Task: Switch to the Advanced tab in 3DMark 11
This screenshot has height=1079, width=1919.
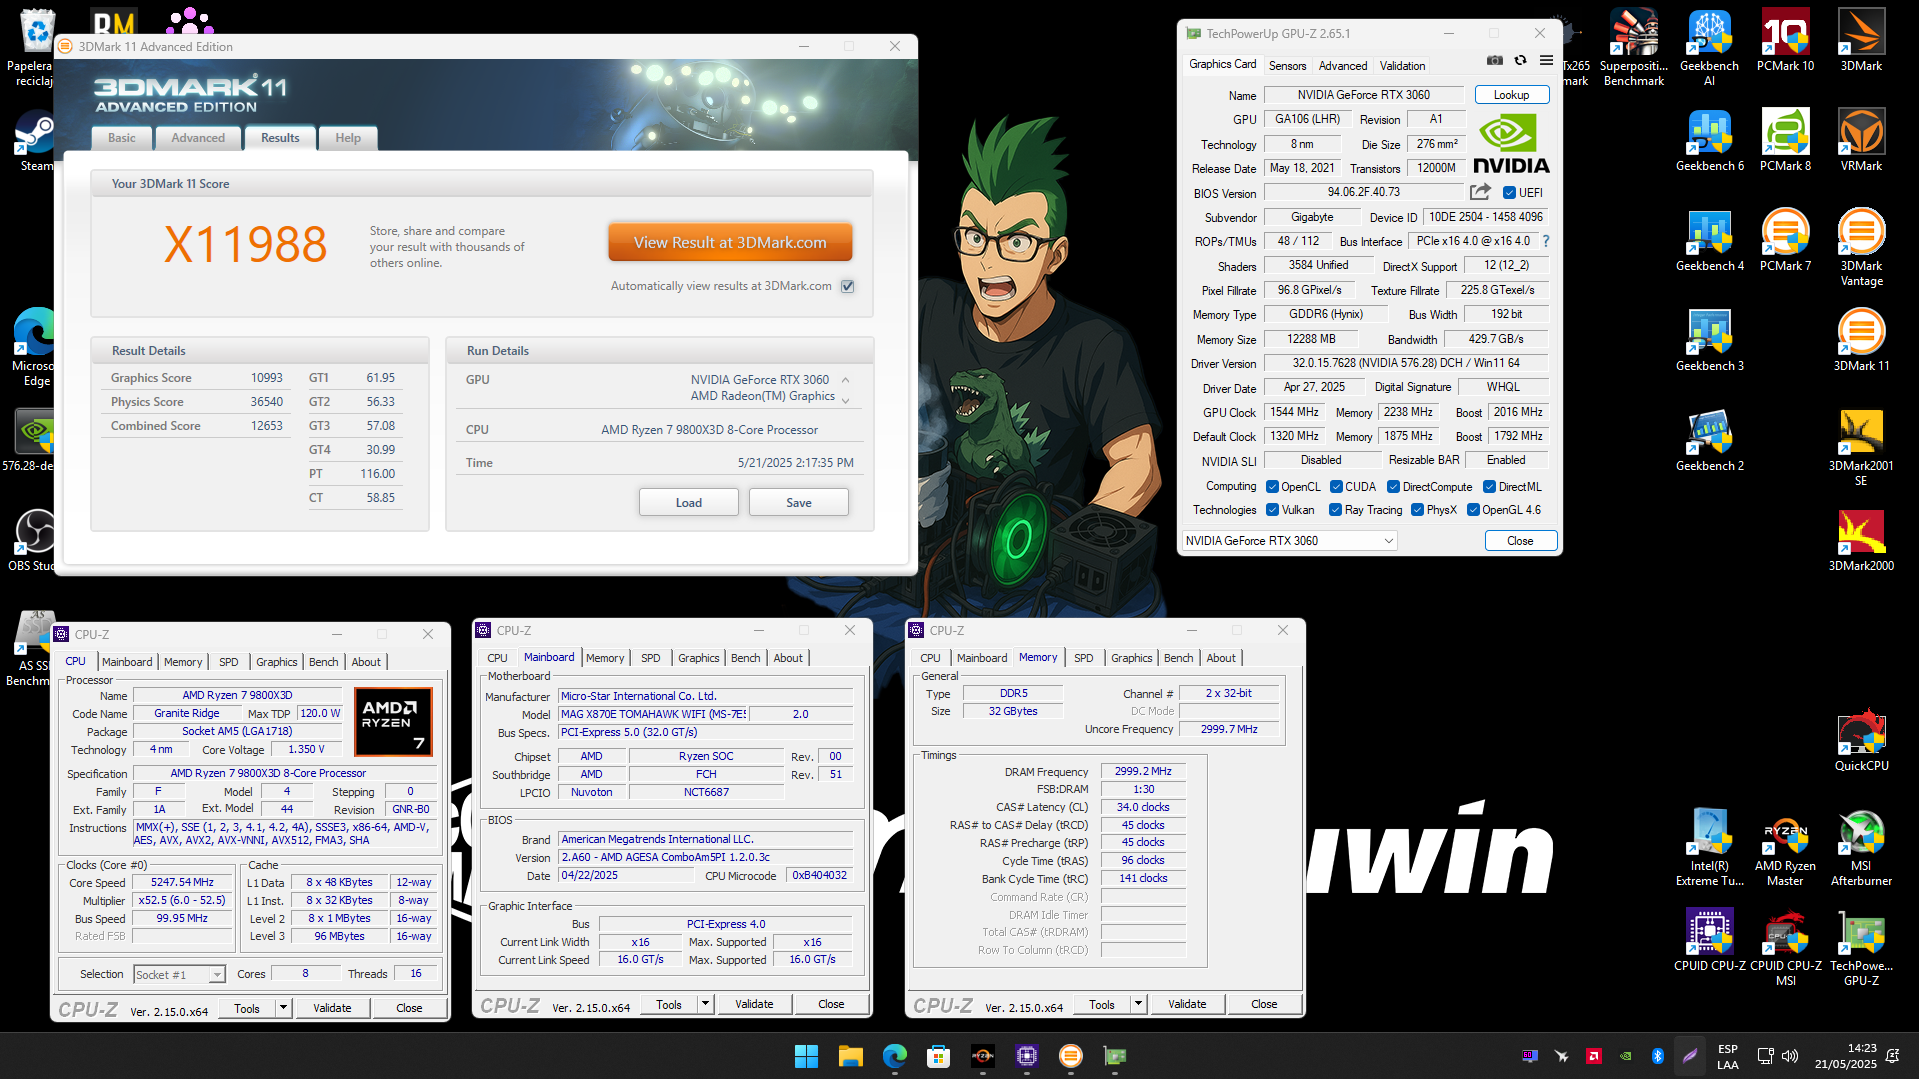Action: tap(198, 138)
